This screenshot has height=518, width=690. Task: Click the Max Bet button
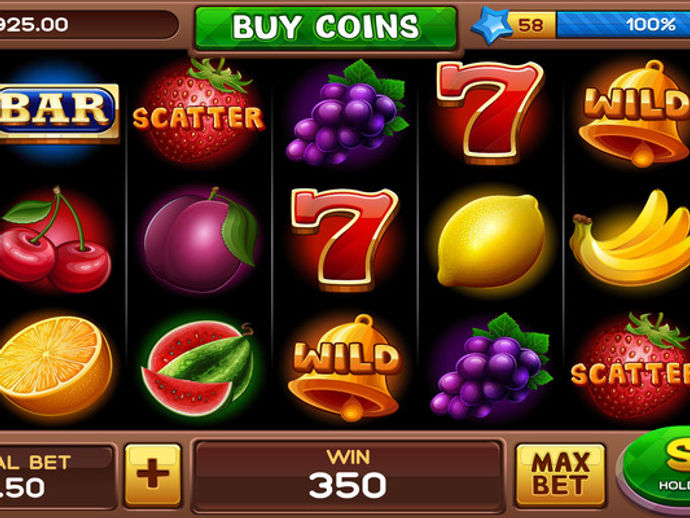tap(561, 475)
